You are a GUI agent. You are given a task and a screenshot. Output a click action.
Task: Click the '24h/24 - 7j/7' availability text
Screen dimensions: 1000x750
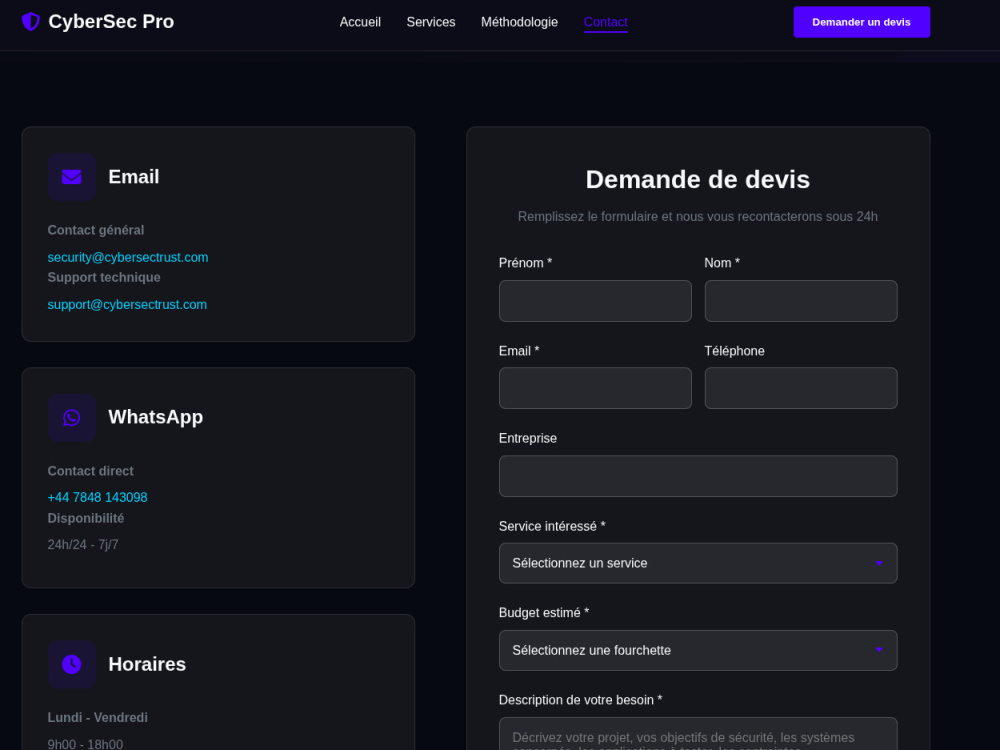83,545
